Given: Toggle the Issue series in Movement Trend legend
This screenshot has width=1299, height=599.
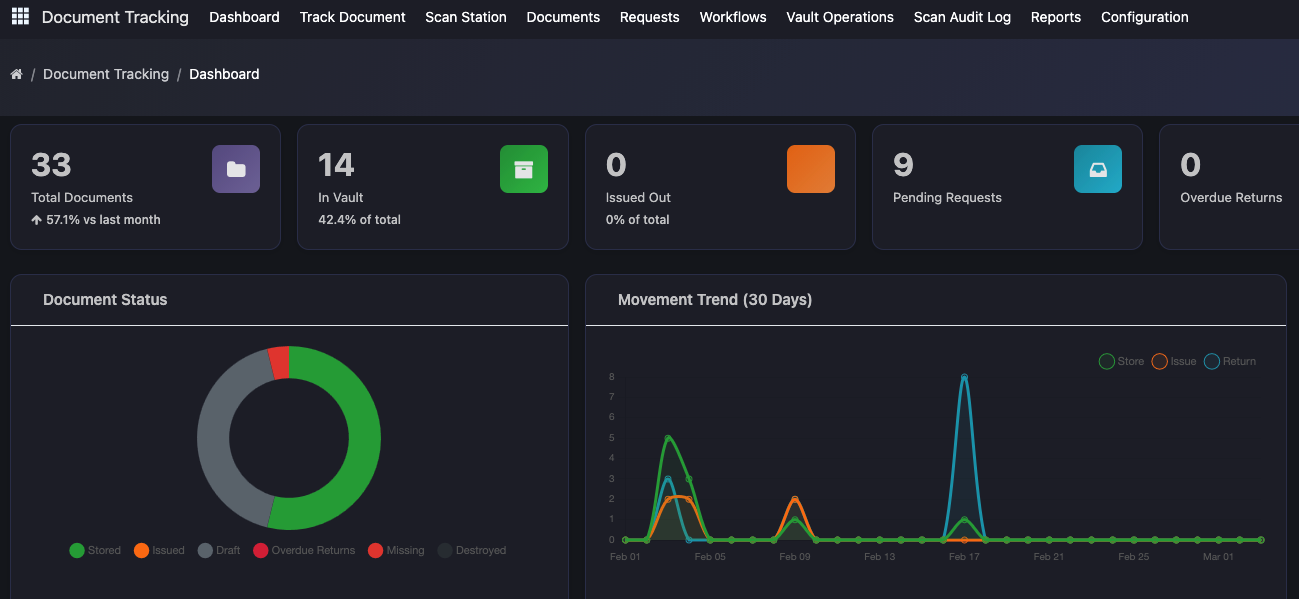Looking at the screenshot, I should (x=1174, y=361).
